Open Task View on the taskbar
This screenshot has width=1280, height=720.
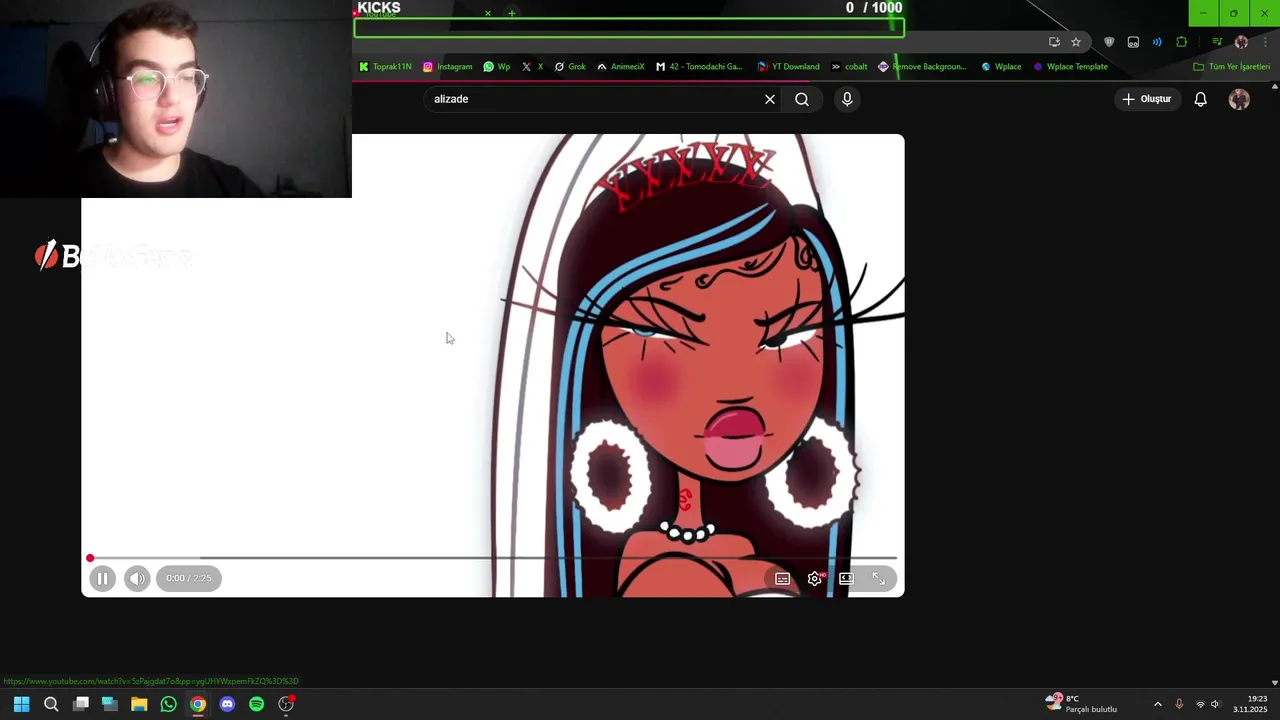(x=81, y=704)
